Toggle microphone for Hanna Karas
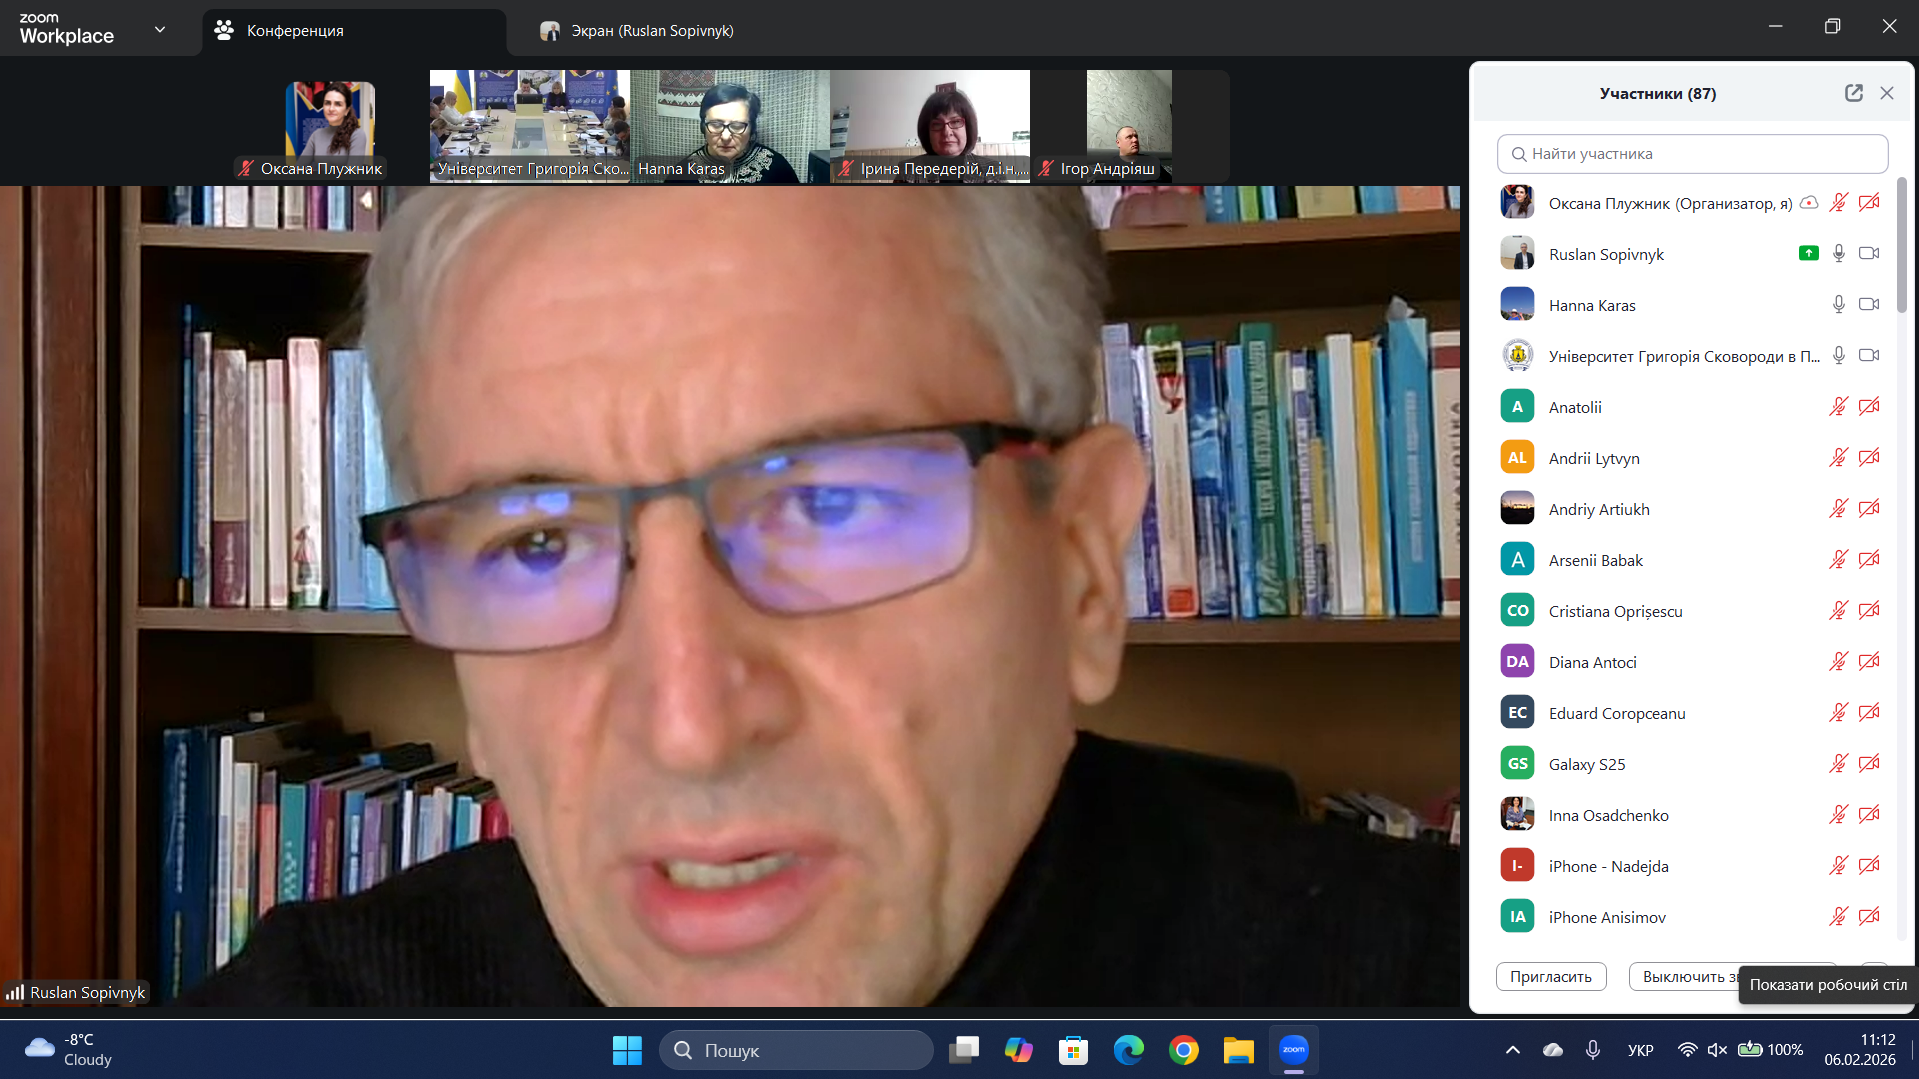 point(1838,305)
